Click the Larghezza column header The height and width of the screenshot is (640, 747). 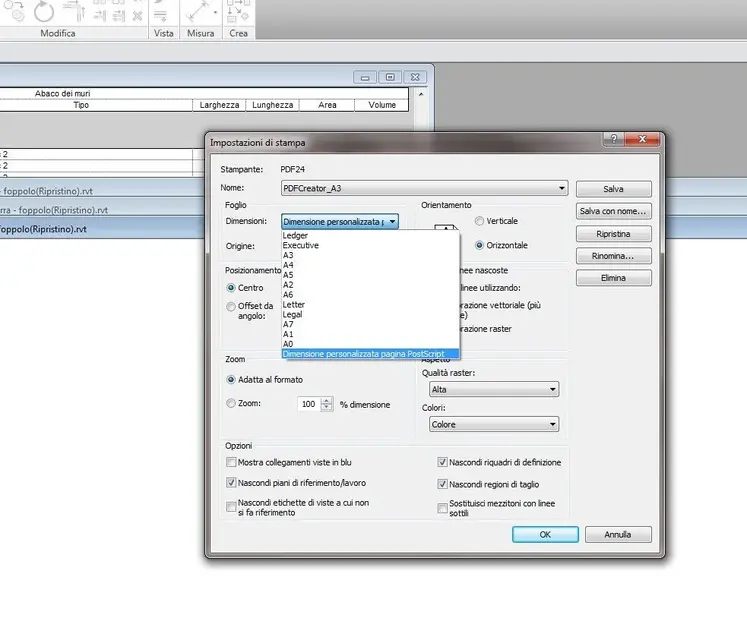pos(219,105)
